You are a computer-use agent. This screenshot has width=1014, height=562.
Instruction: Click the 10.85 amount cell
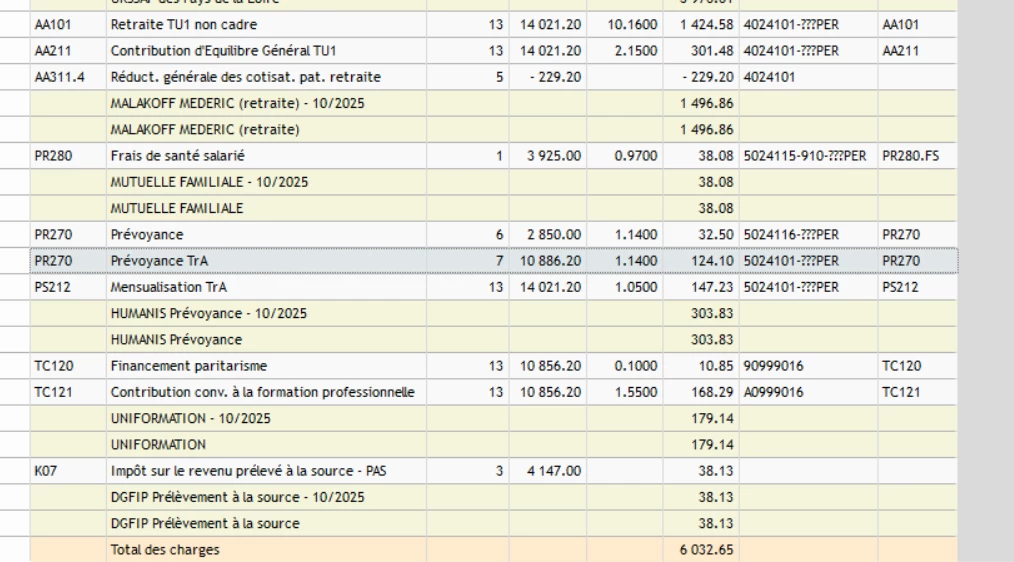click(x=701, y=366)
